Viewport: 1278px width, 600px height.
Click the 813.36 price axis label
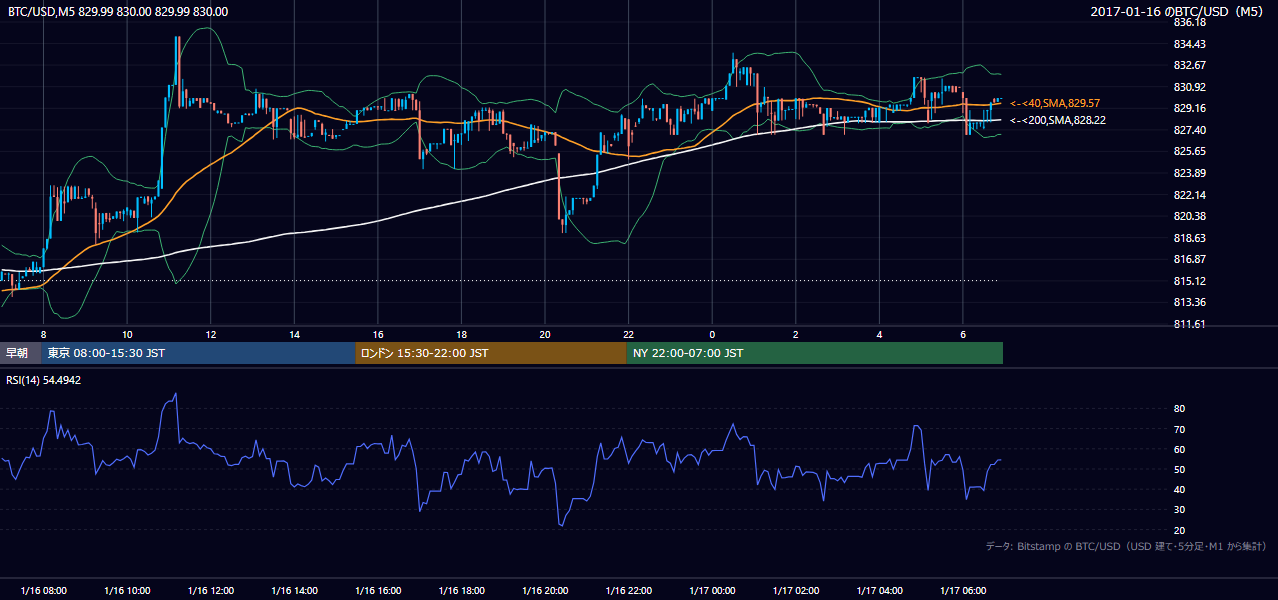pyautogui.click(x=1189, y=302)
